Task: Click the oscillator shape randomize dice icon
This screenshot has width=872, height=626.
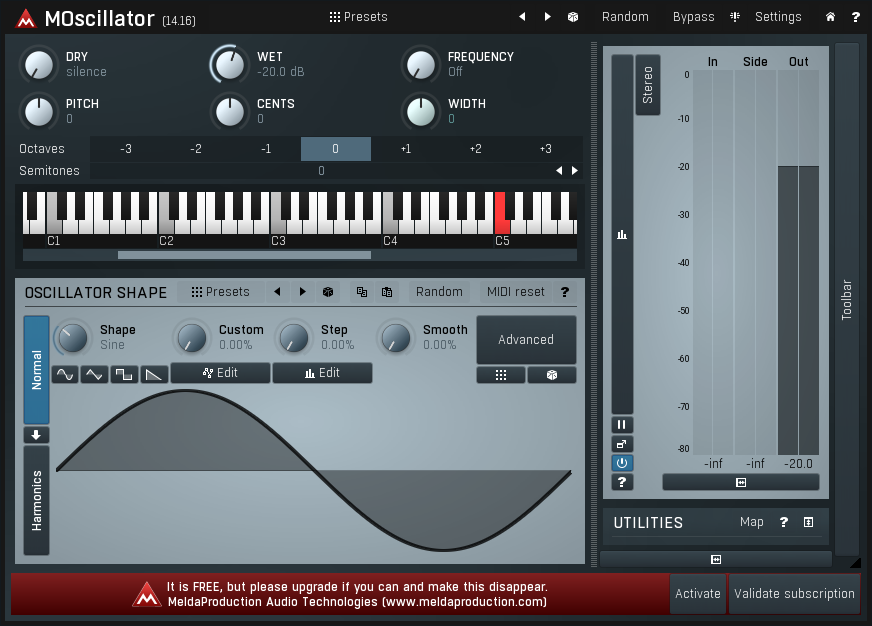Action: [x=327, y=292]
